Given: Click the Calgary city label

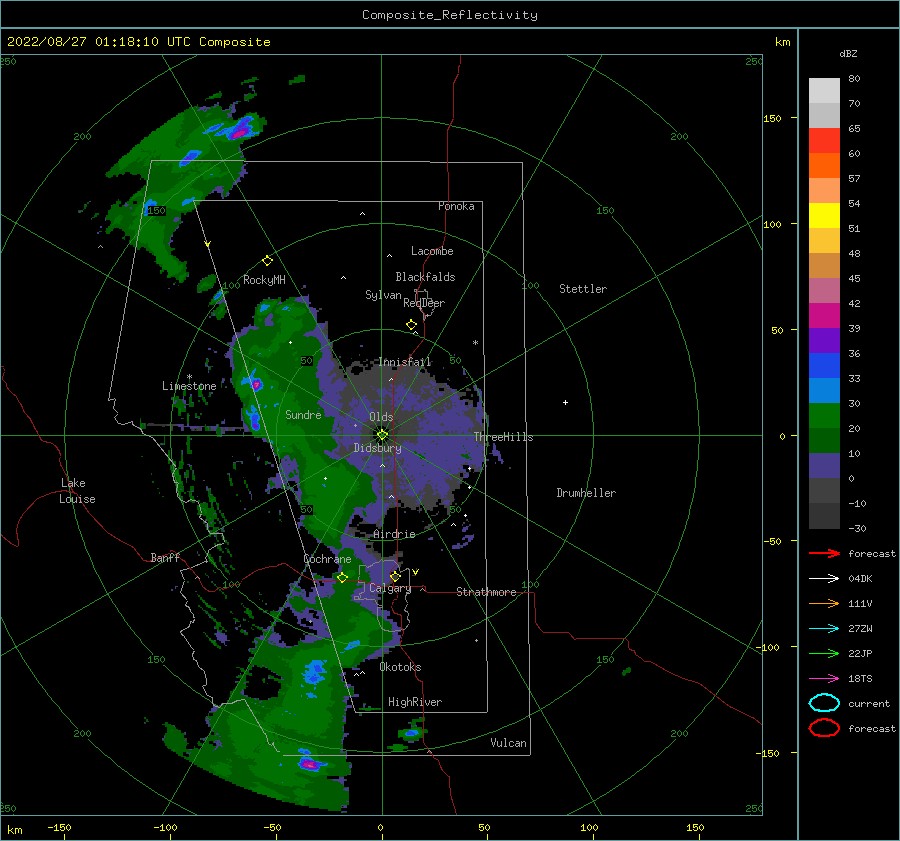Looking at the screenshot, I should tap(390, 588).
